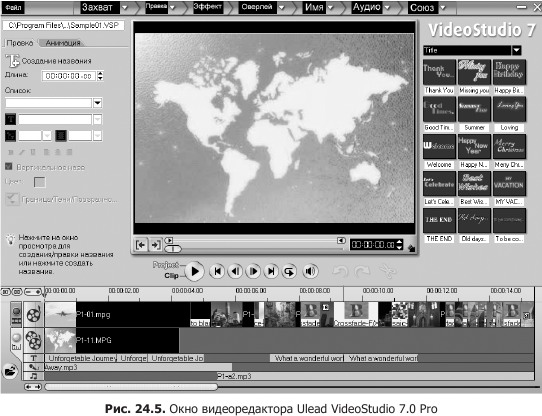Image resolution: width=542 pixels, height=416 pixels.
Task: Click the scissors cut clip icon
Action: pos(387,271)
